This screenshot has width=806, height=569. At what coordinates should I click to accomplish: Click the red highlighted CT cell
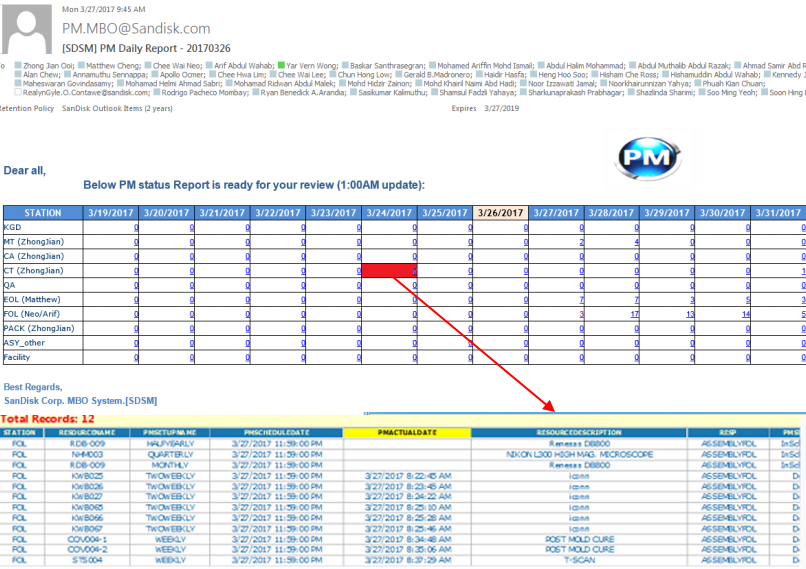(x=386, y=271)
